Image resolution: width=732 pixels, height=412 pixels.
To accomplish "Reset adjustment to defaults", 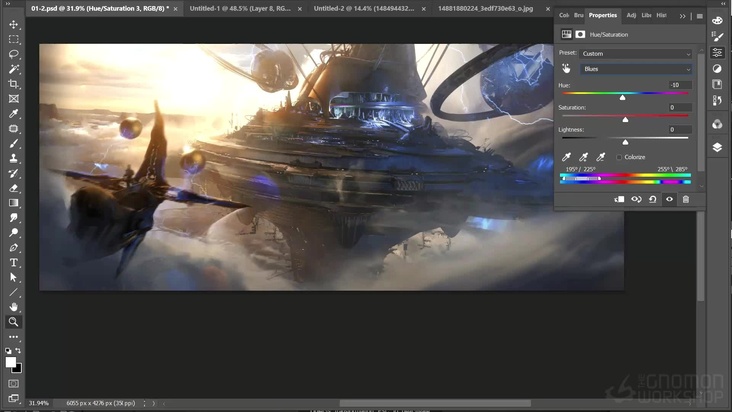I will pyautogui.click(x=653, y=199).
